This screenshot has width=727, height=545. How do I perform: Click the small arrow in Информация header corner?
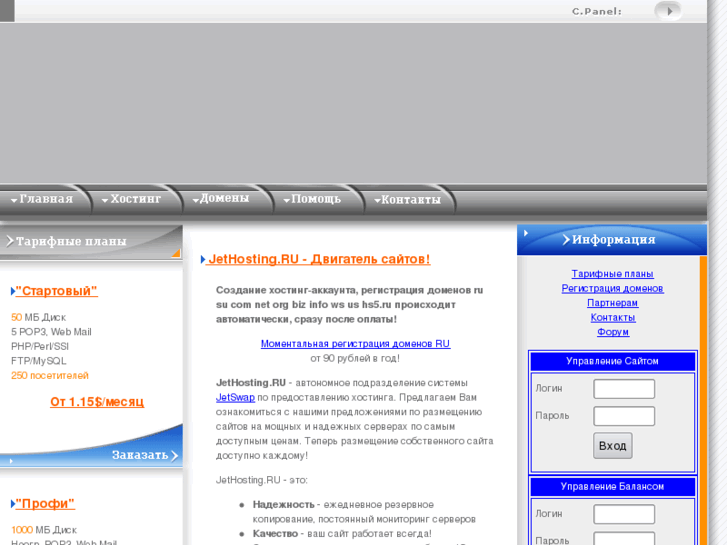pyautogui.click(x=526, y=233)
